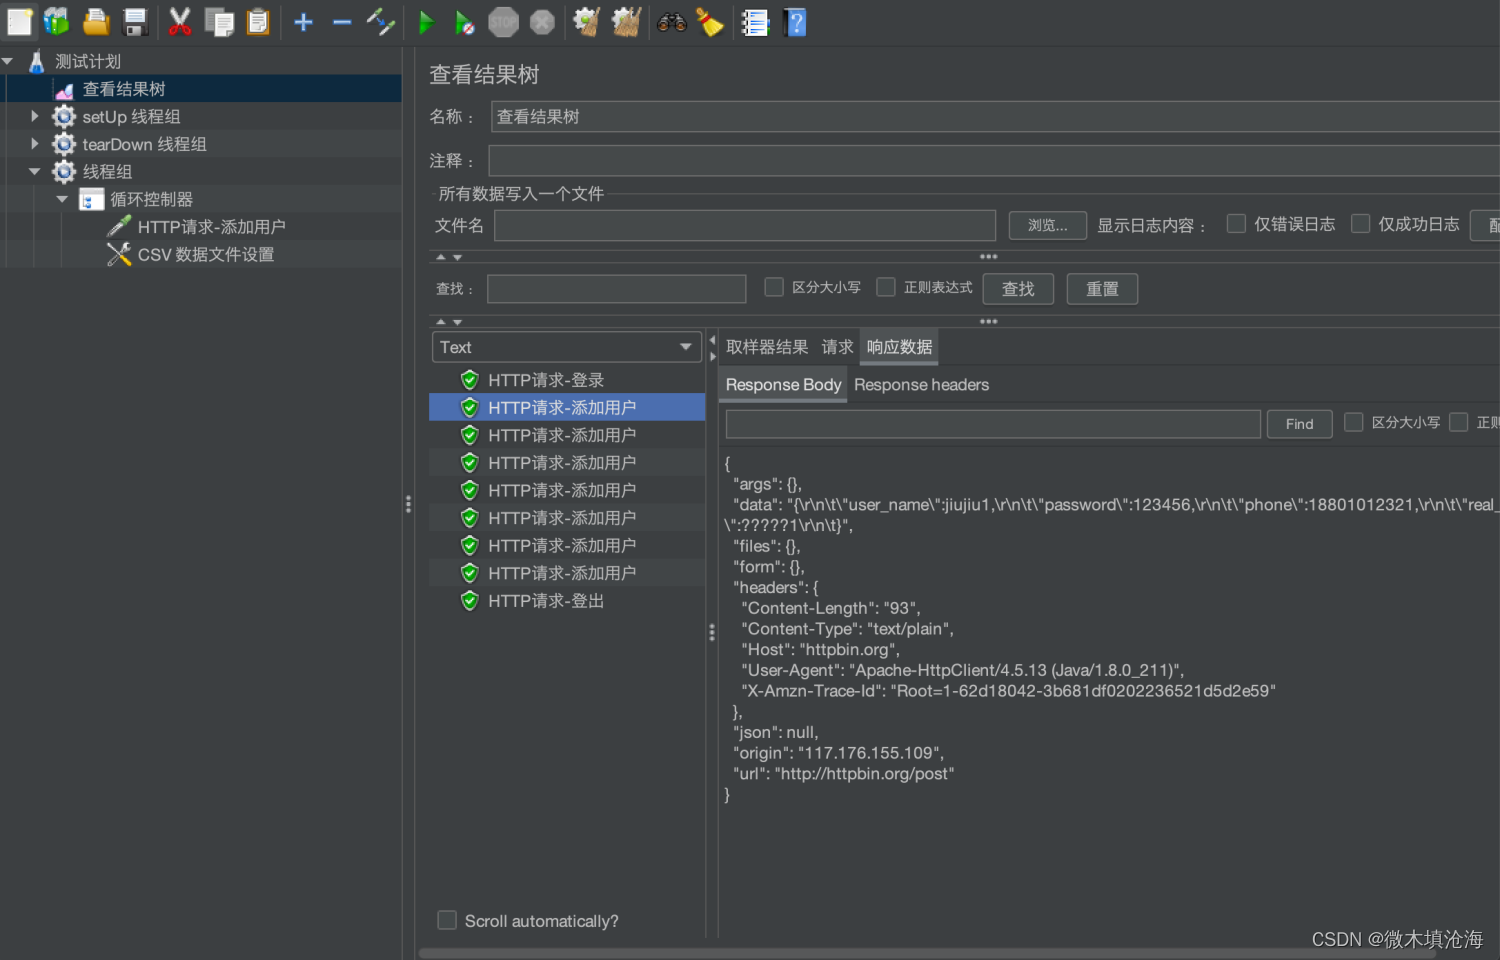
Task: Switch to Response headers tab
Action: (x=921, y=385)
